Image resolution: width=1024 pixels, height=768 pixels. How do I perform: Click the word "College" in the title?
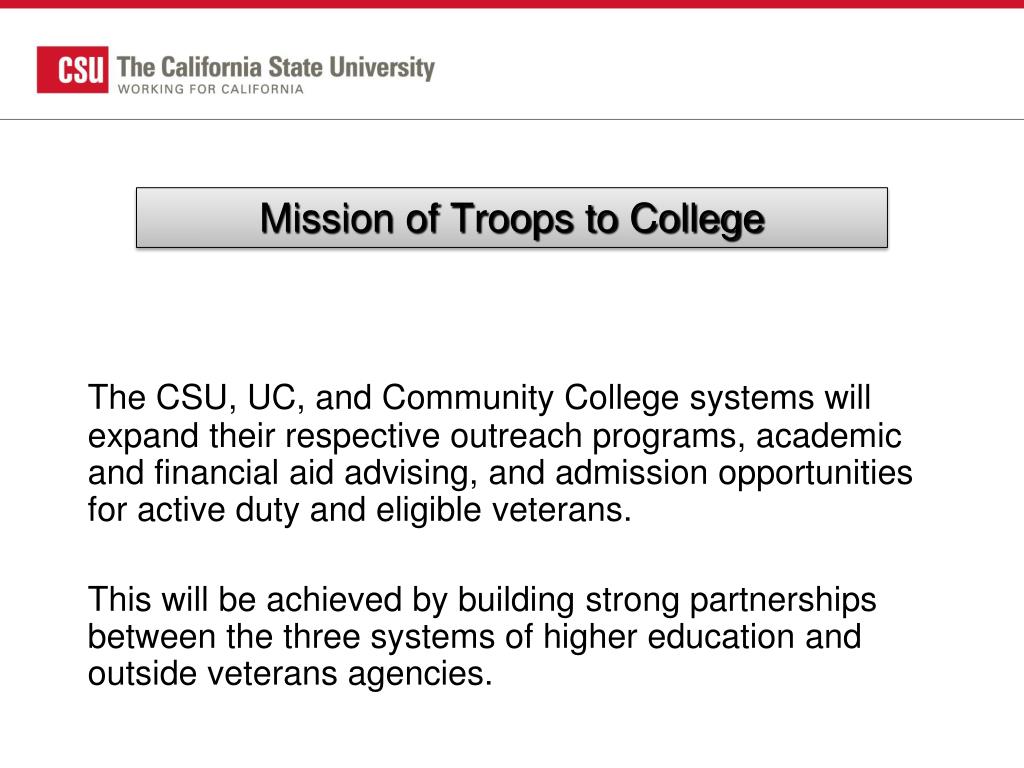tap(697, 221)
